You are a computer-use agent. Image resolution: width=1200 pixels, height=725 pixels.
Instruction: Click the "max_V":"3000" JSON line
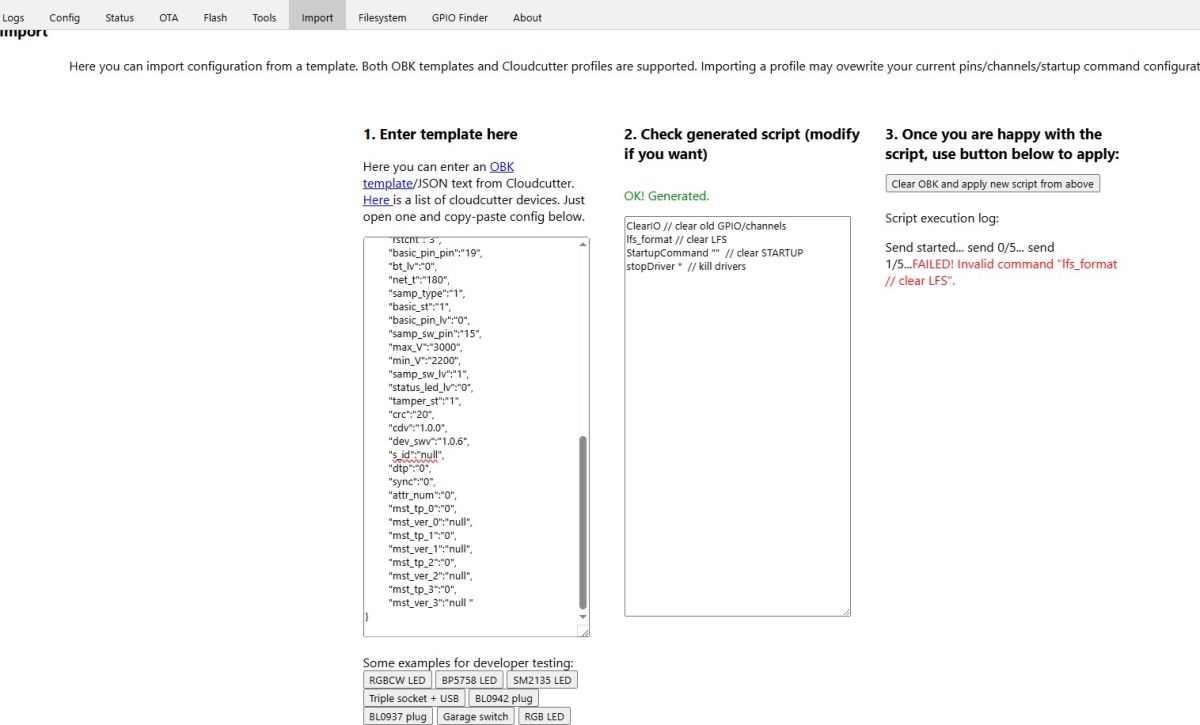click(425, 347)
